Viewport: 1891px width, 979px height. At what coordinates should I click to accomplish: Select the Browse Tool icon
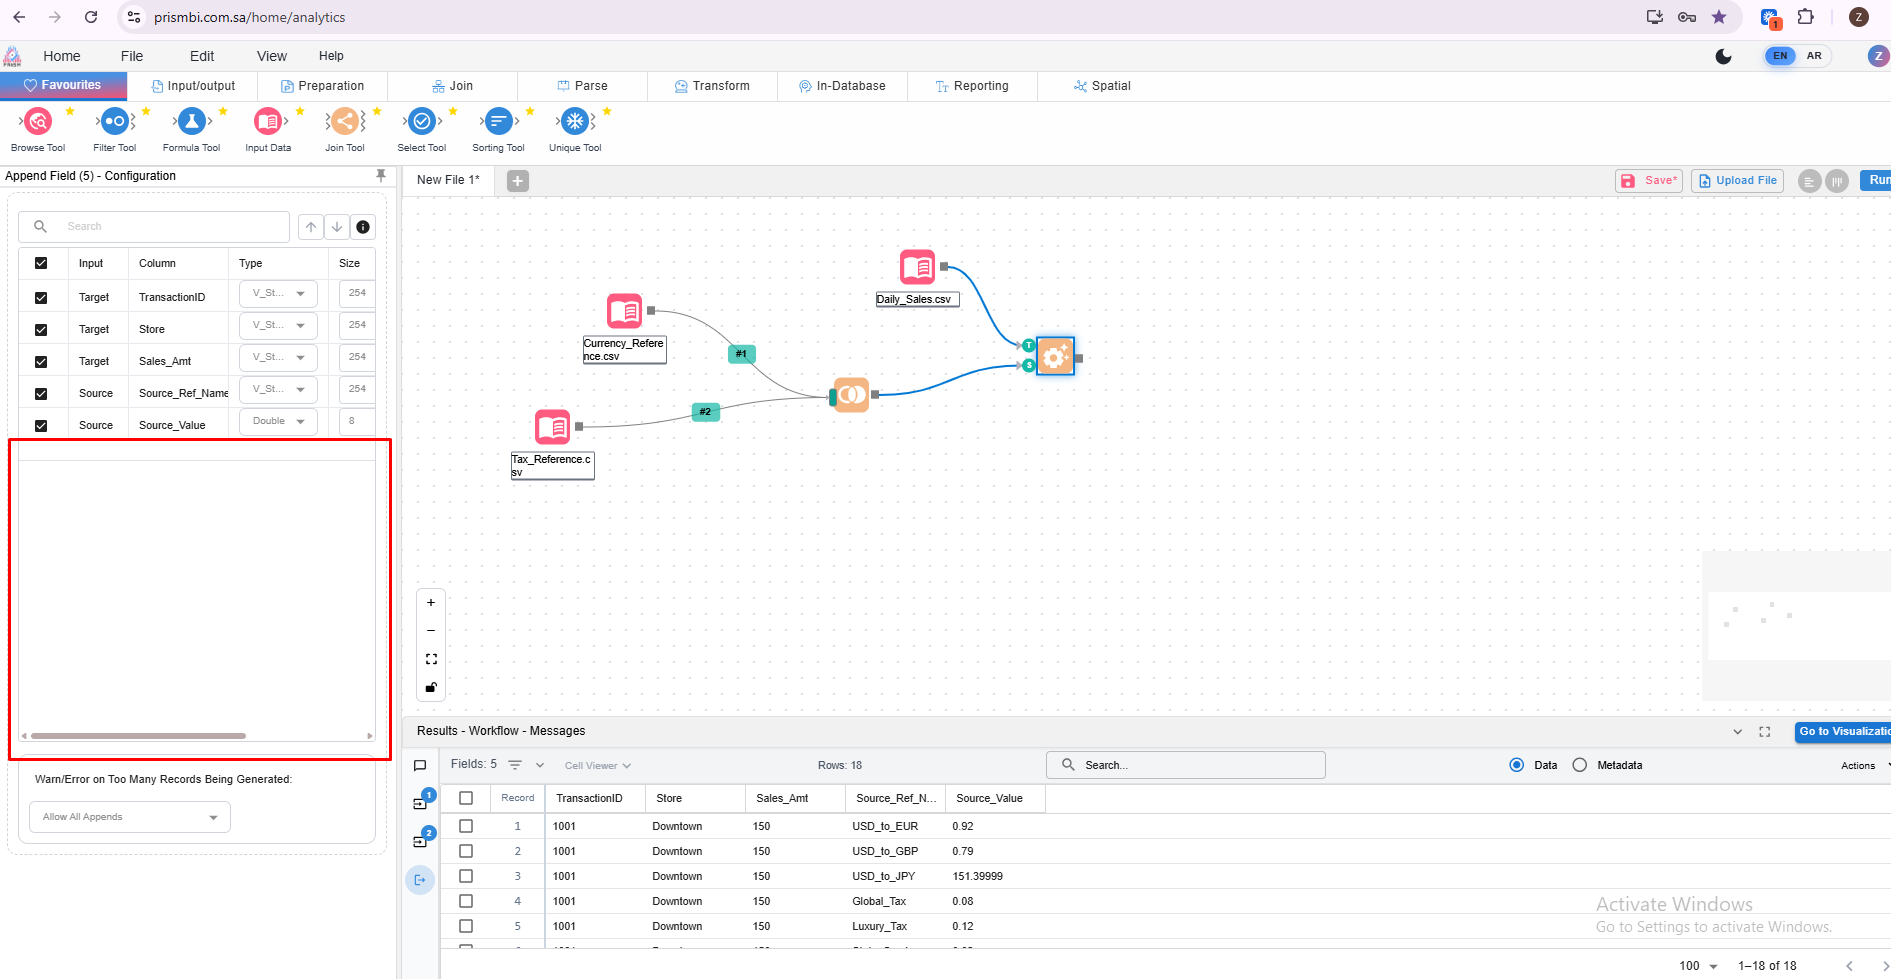pyautogui.click(x=38, y=122)
